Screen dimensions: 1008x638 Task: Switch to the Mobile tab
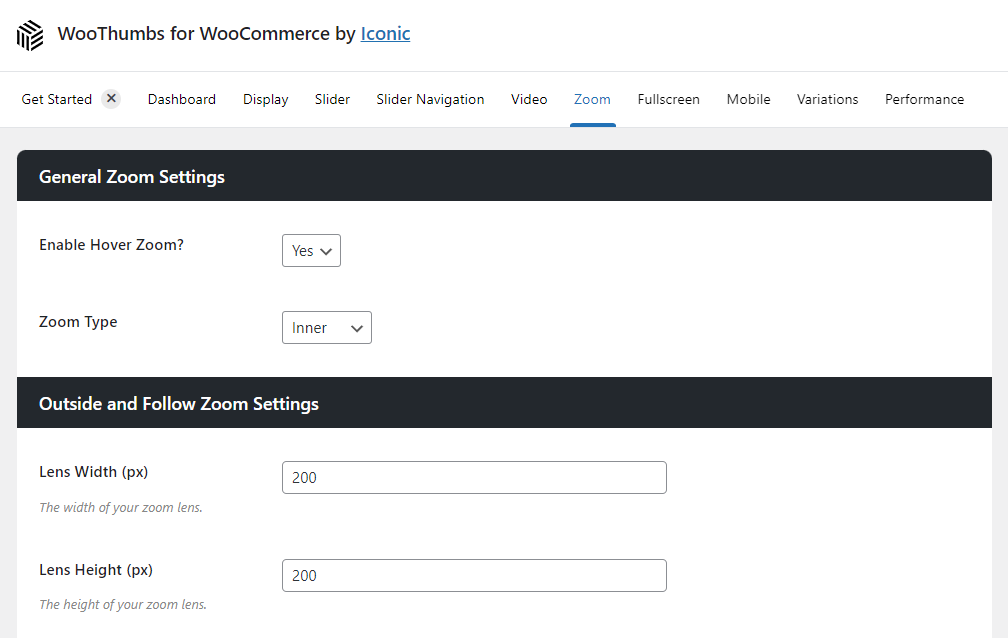pyautogui.click(x=748, y=99)
